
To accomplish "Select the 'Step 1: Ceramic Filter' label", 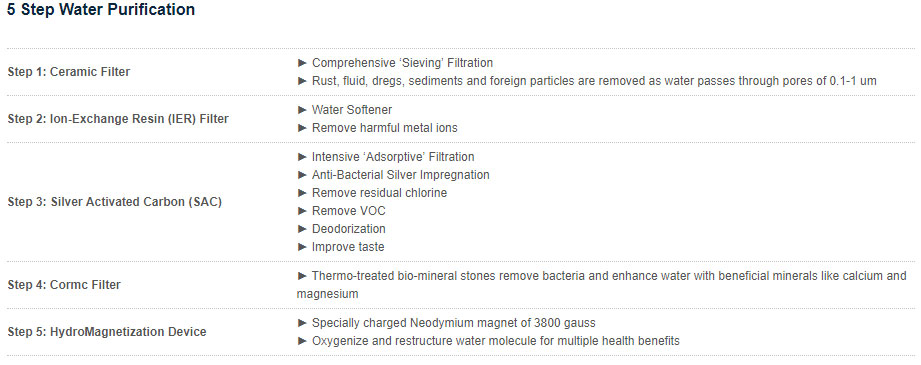I will tap(69, 72).
